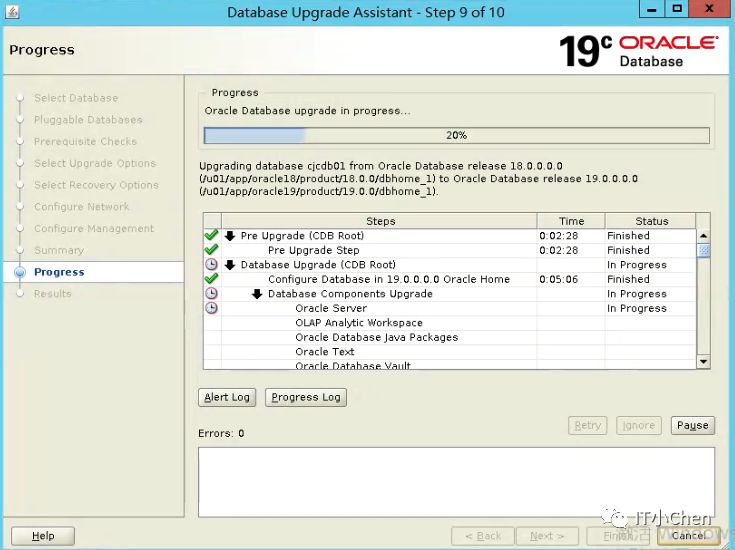Select Select Recovery Options step in sidebar
735x550 pixels.
[x=96, y=185]
